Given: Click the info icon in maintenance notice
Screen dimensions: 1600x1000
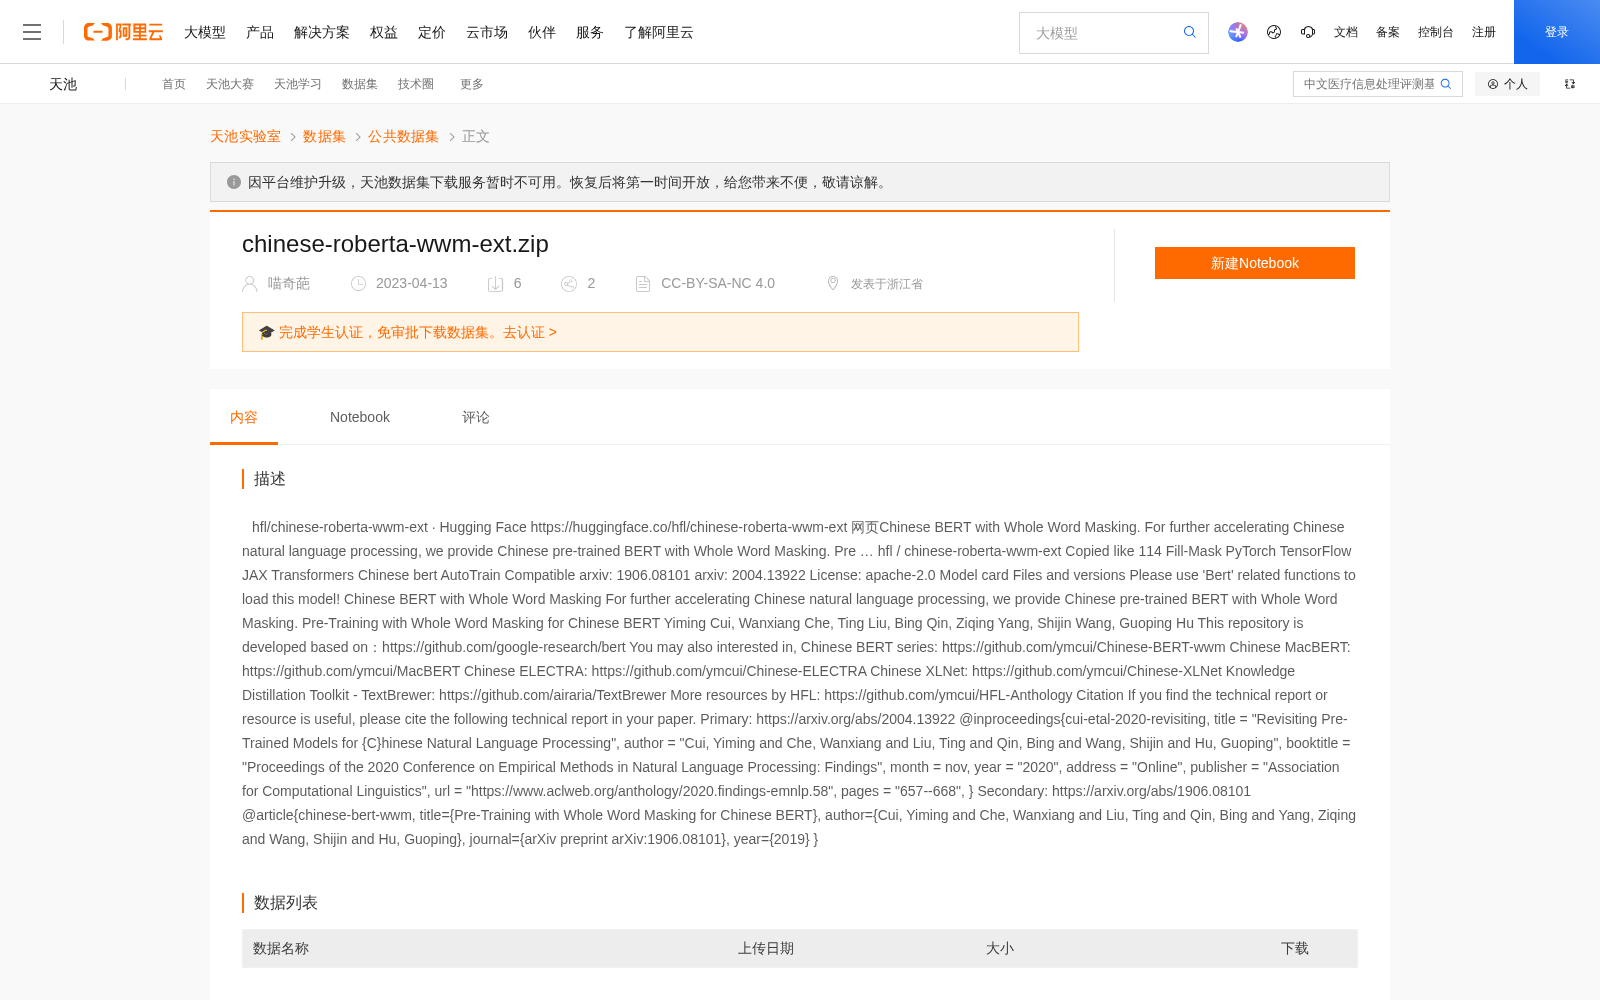Looking at the screenshot, I should [234, 182].
